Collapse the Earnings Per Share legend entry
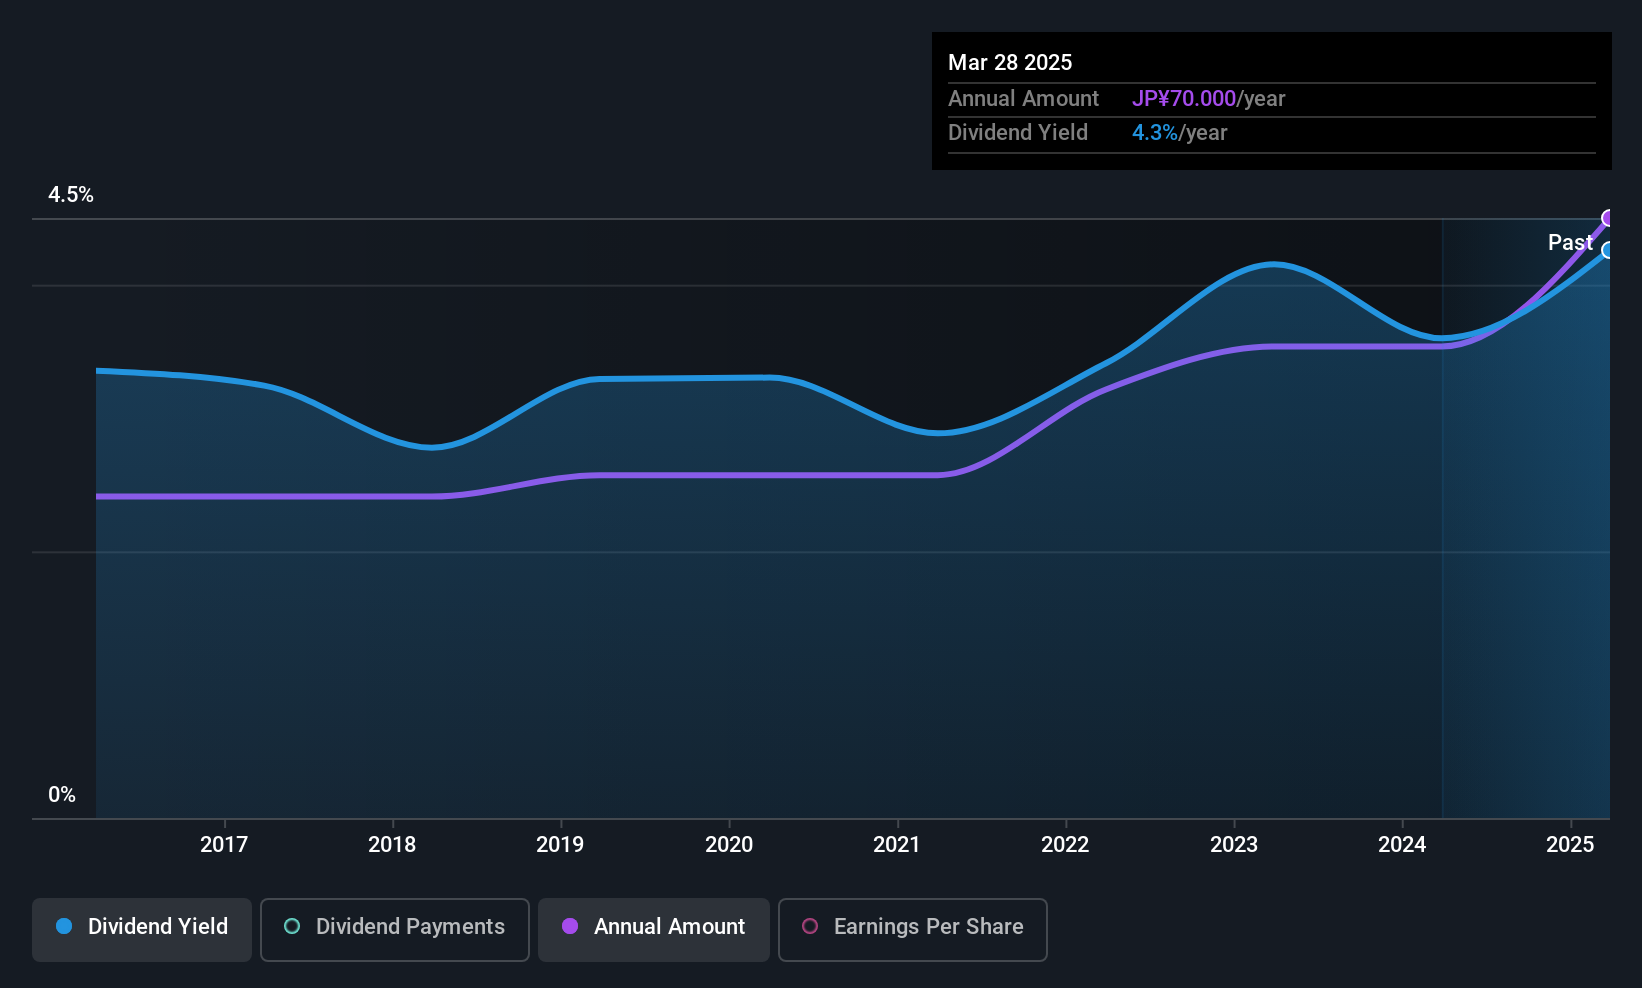The width and height of the screenshot is (1642, 988). pyautogui.click(x=912, y=929)
